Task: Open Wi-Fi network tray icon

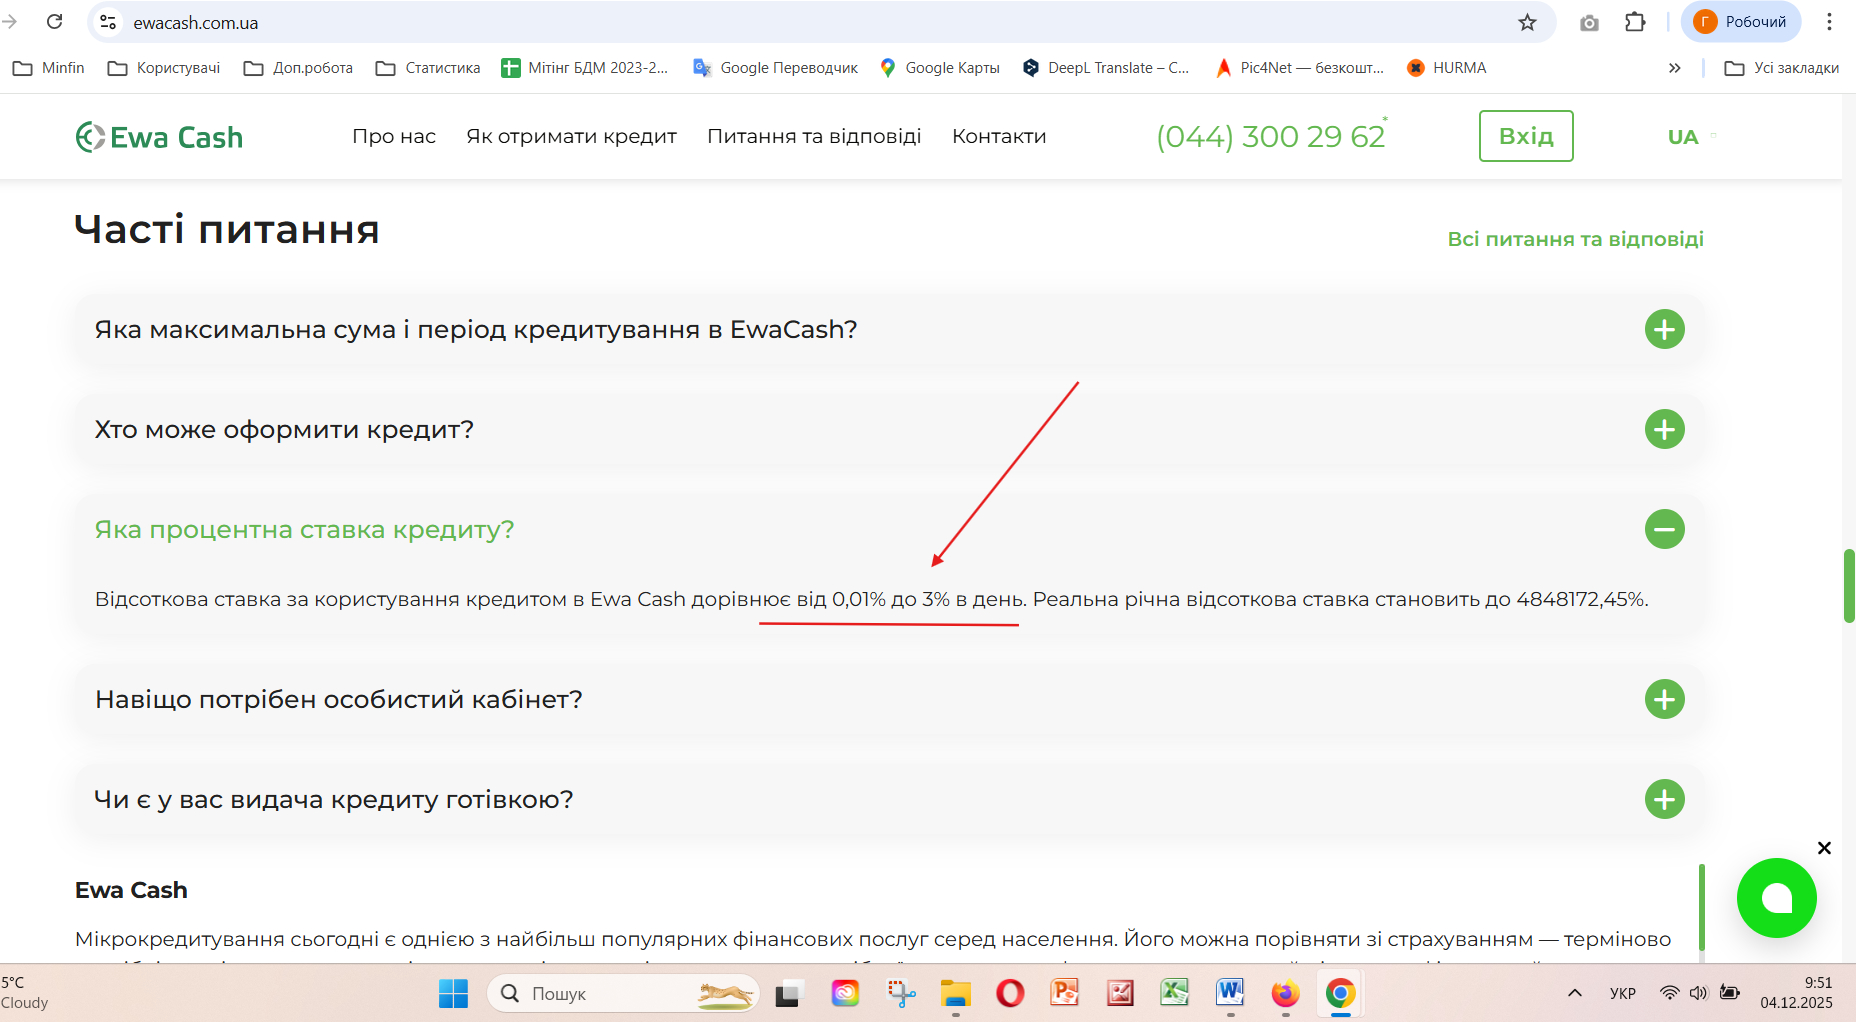Action: 1669,993
